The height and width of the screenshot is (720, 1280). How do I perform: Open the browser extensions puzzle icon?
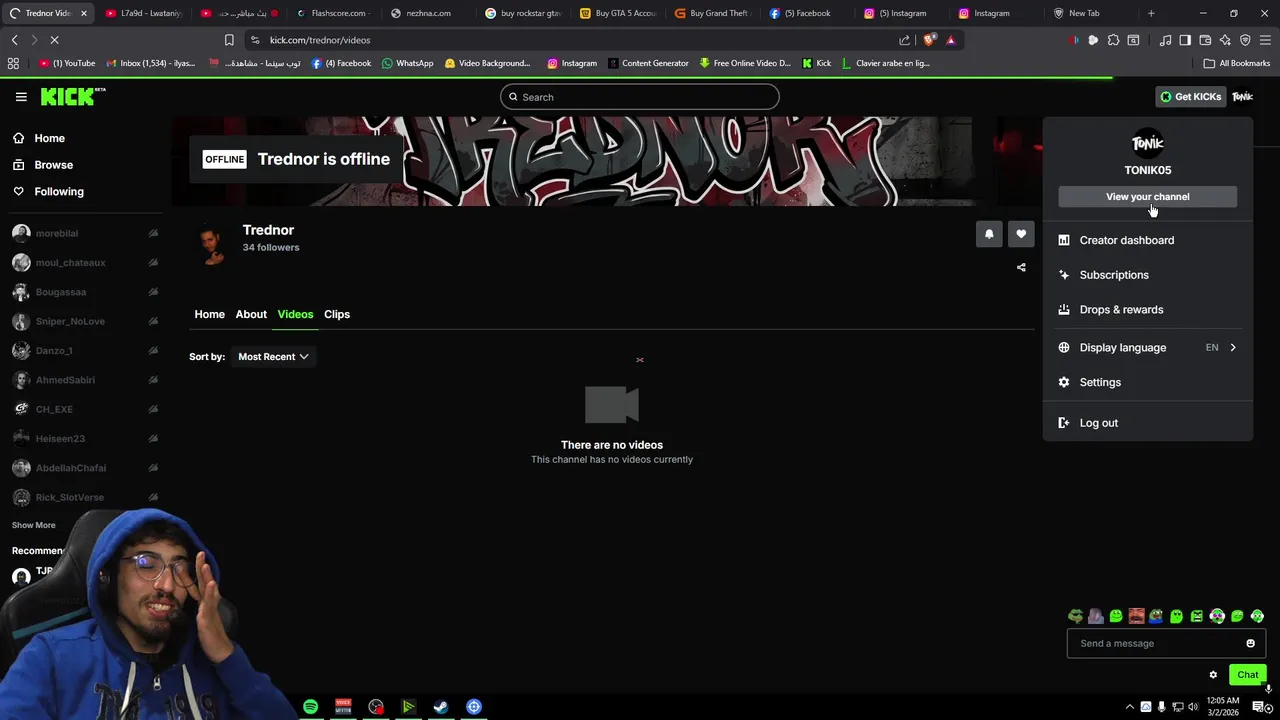pyautogui.click(x=1113, y=40)
